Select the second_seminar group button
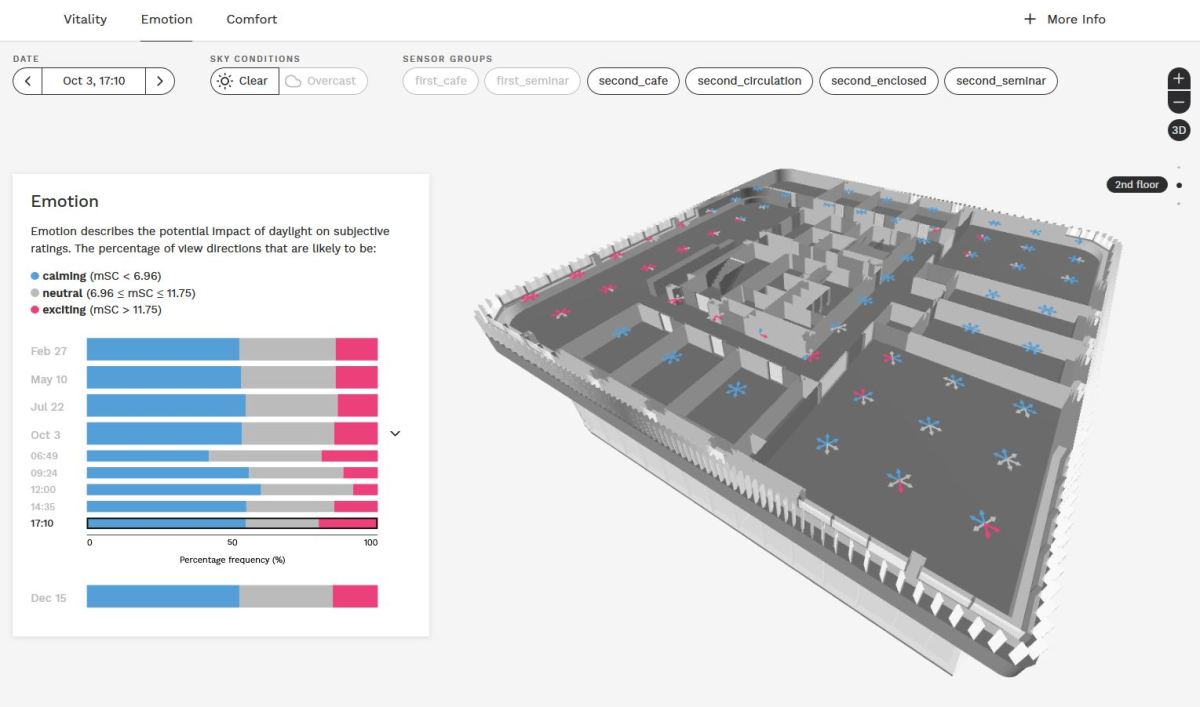Image resolution: width=1200 pixels, height=707 pixels. 1000,81
